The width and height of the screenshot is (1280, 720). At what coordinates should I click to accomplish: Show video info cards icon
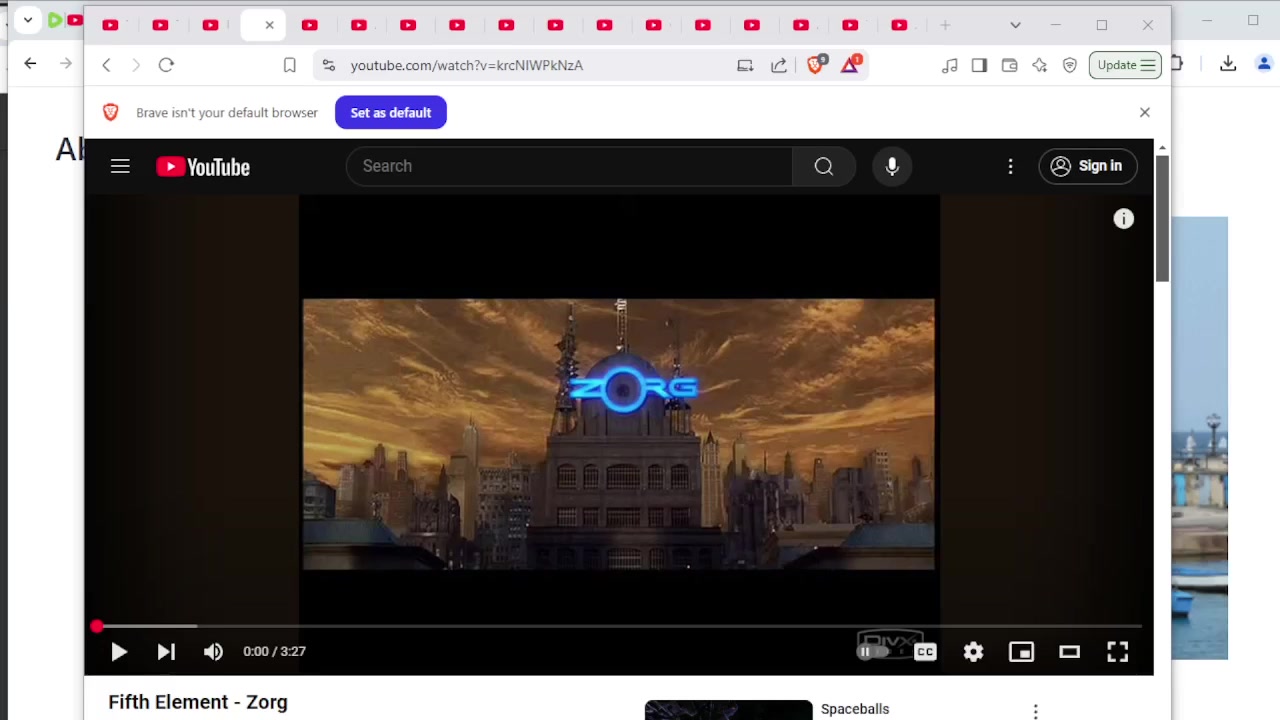1124,219
